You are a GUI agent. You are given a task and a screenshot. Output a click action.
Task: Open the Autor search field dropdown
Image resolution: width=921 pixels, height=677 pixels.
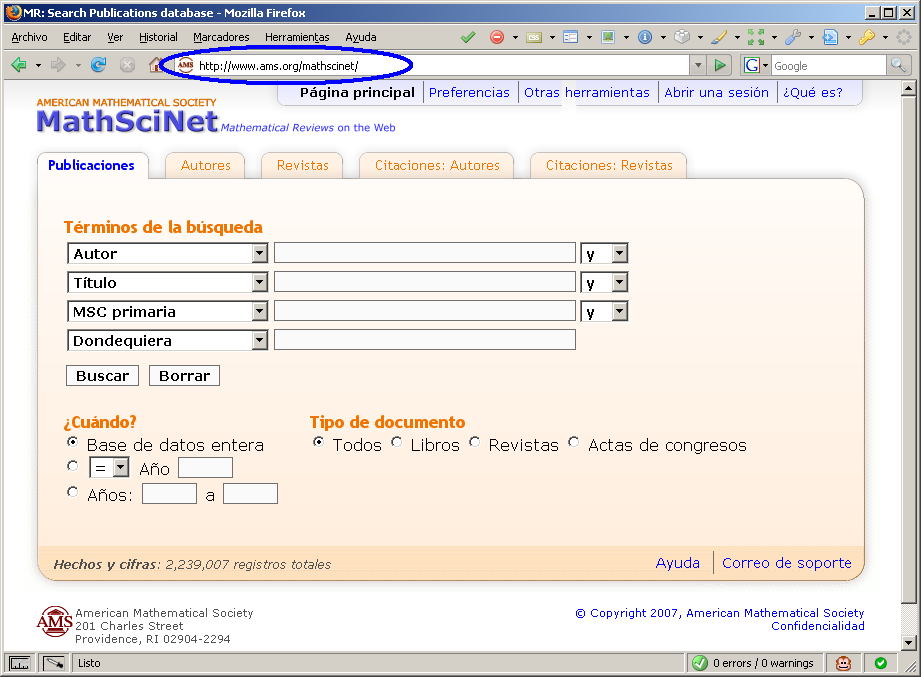click(259, 254)
